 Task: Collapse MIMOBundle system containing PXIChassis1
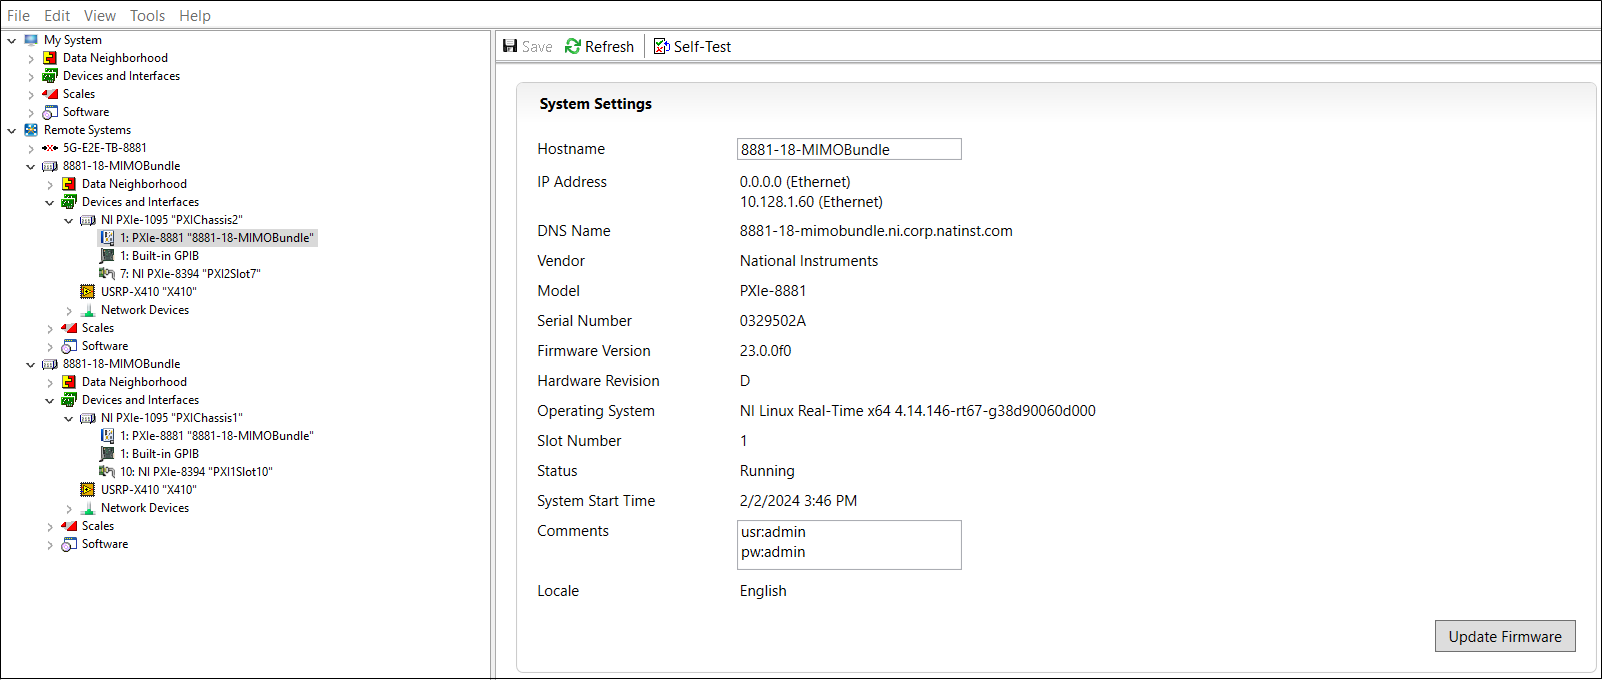pyautogui.click(x=31, y=365)
